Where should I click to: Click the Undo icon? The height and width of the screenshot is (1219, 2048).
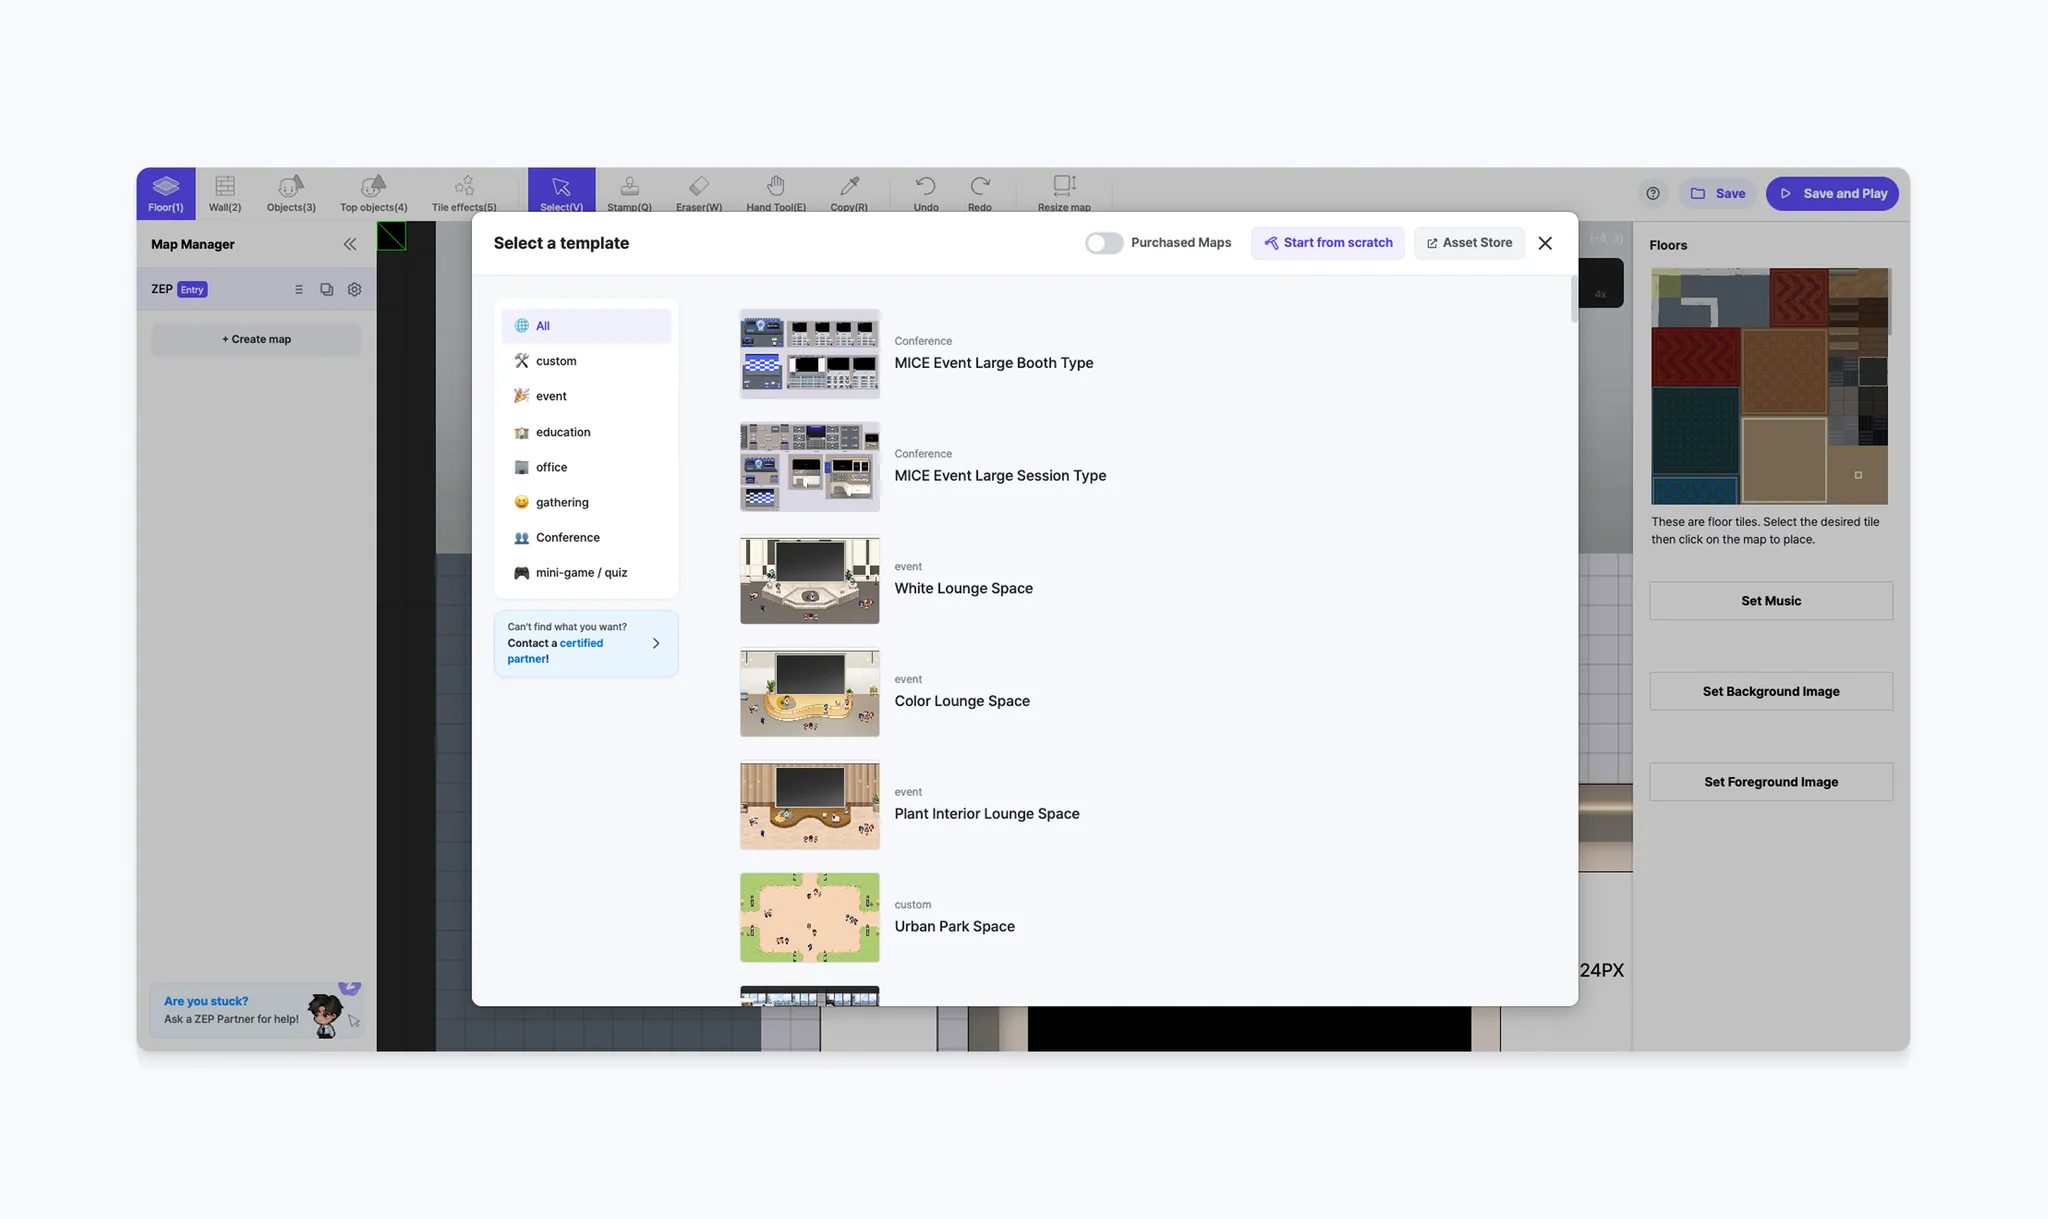pyautogui.click(x=925, y=192)
